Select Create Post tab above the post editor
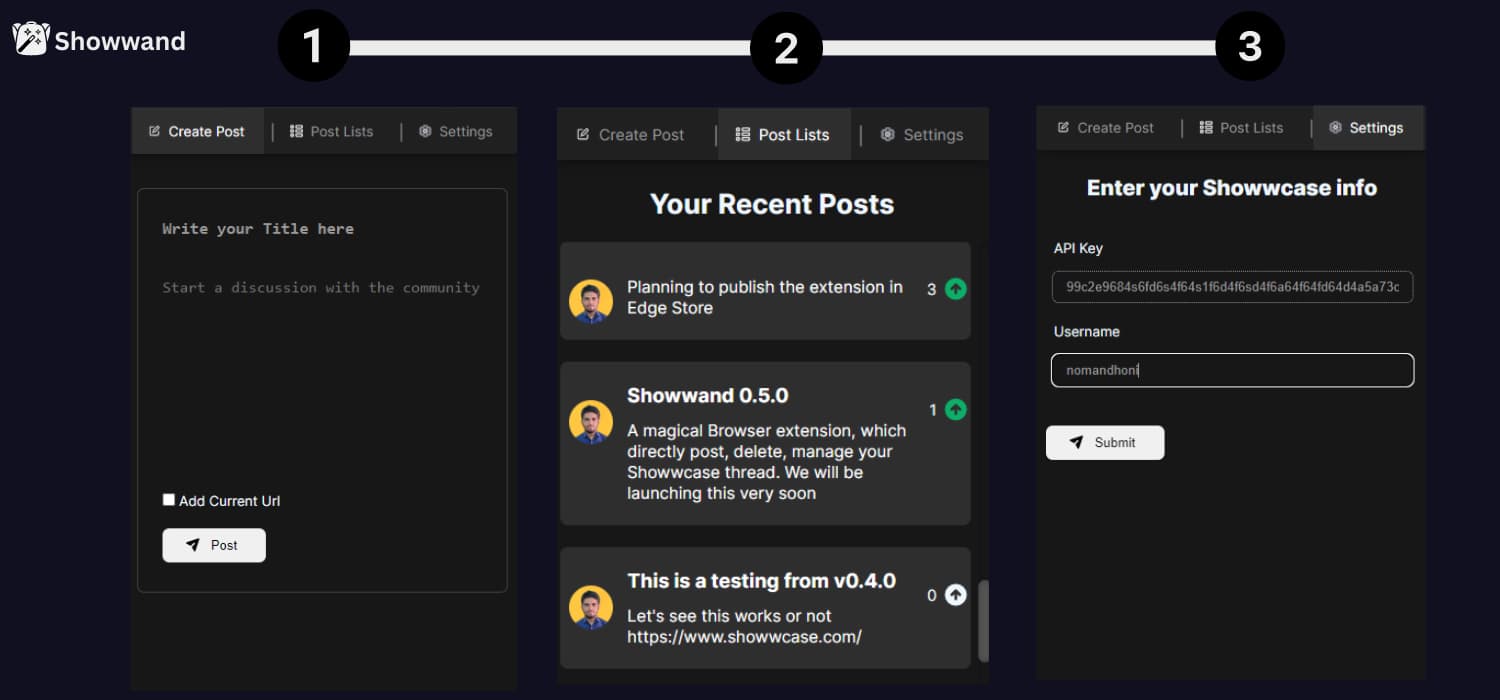Viewport: 1500px width, 700px height. coord(197,131)
